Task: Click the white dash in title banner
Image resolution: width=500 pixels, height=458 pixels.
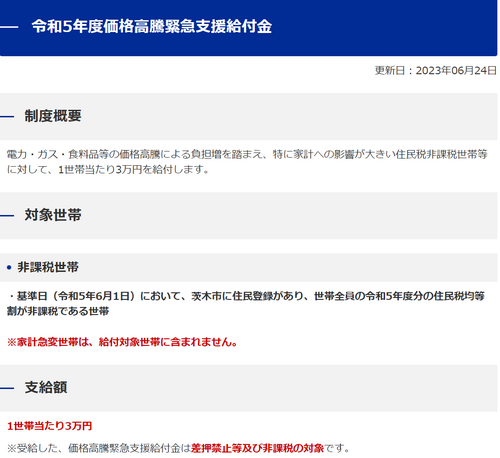Action: point(9,27)
